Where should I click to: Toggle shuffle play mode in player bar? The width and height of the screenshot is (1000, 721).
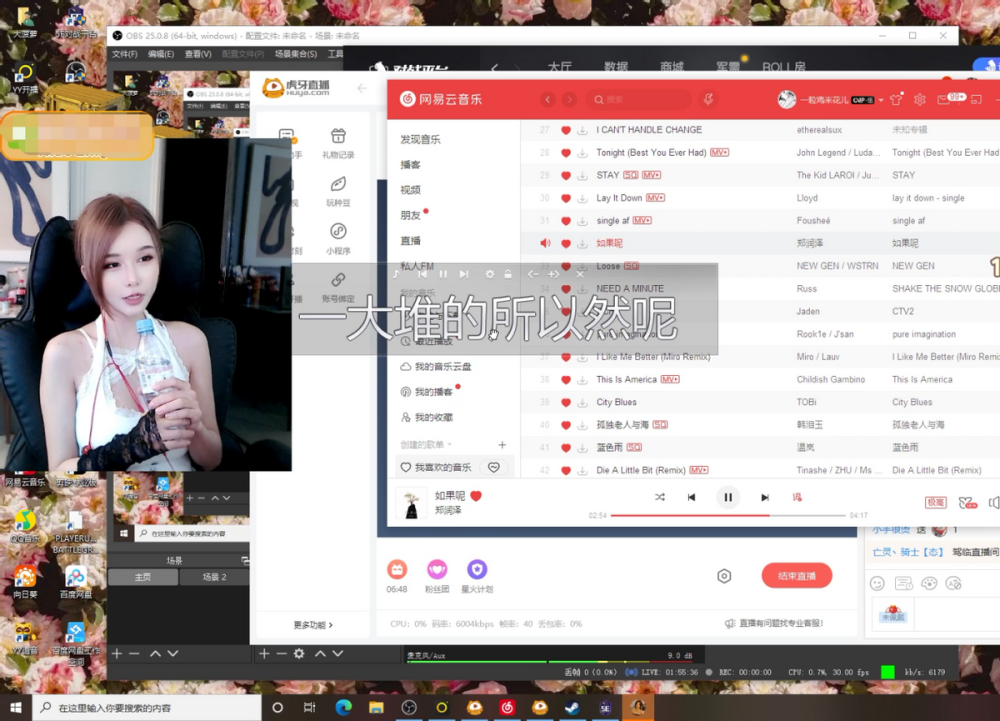tap(659, 497)
